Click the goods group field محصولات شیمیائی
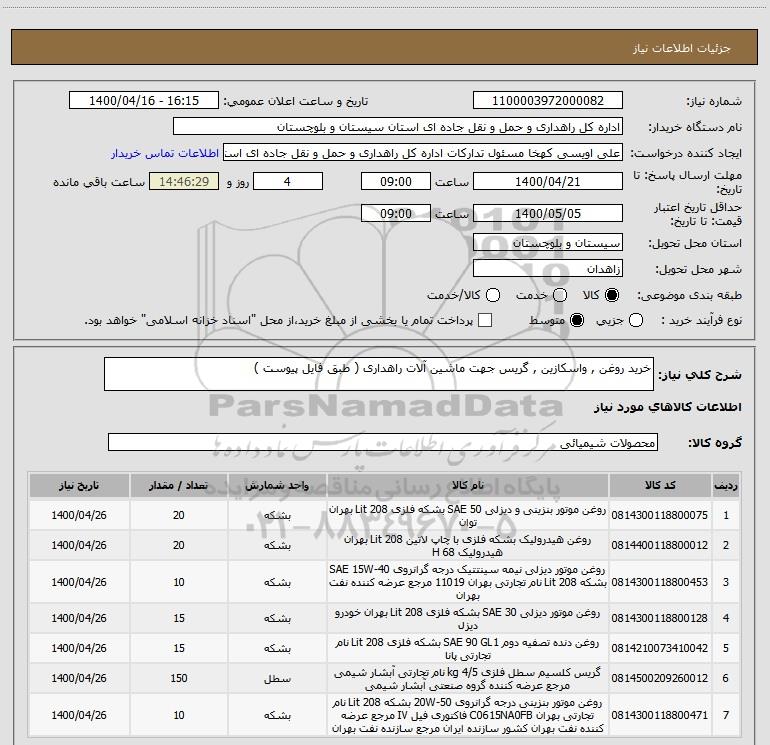Screen dimensions: 770x745 [383, 442]
